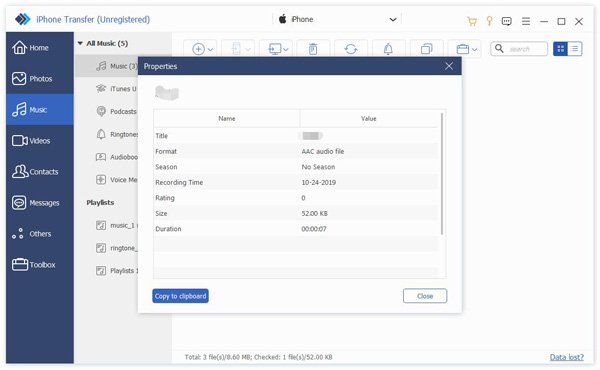Select iTunes U category

106,89
